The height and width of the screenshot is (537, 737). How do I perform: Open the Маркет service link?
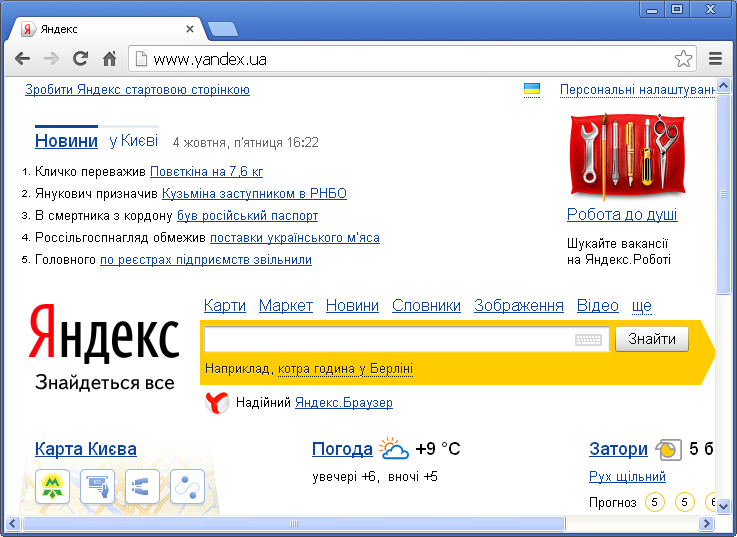[x=286, y=306]
